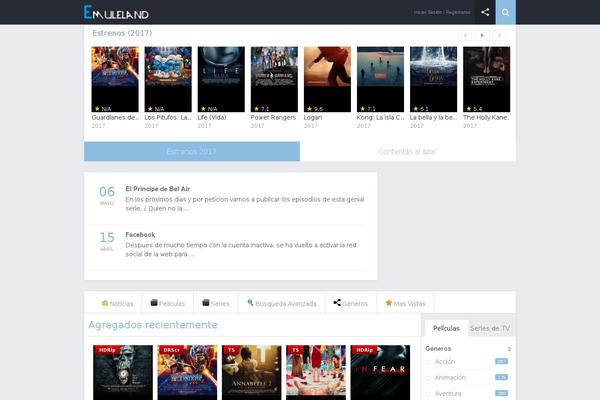Viewport: 600px width, 400px height.
Task: Click Iniciar Sesión link
Action: click(x=427, y=12)
